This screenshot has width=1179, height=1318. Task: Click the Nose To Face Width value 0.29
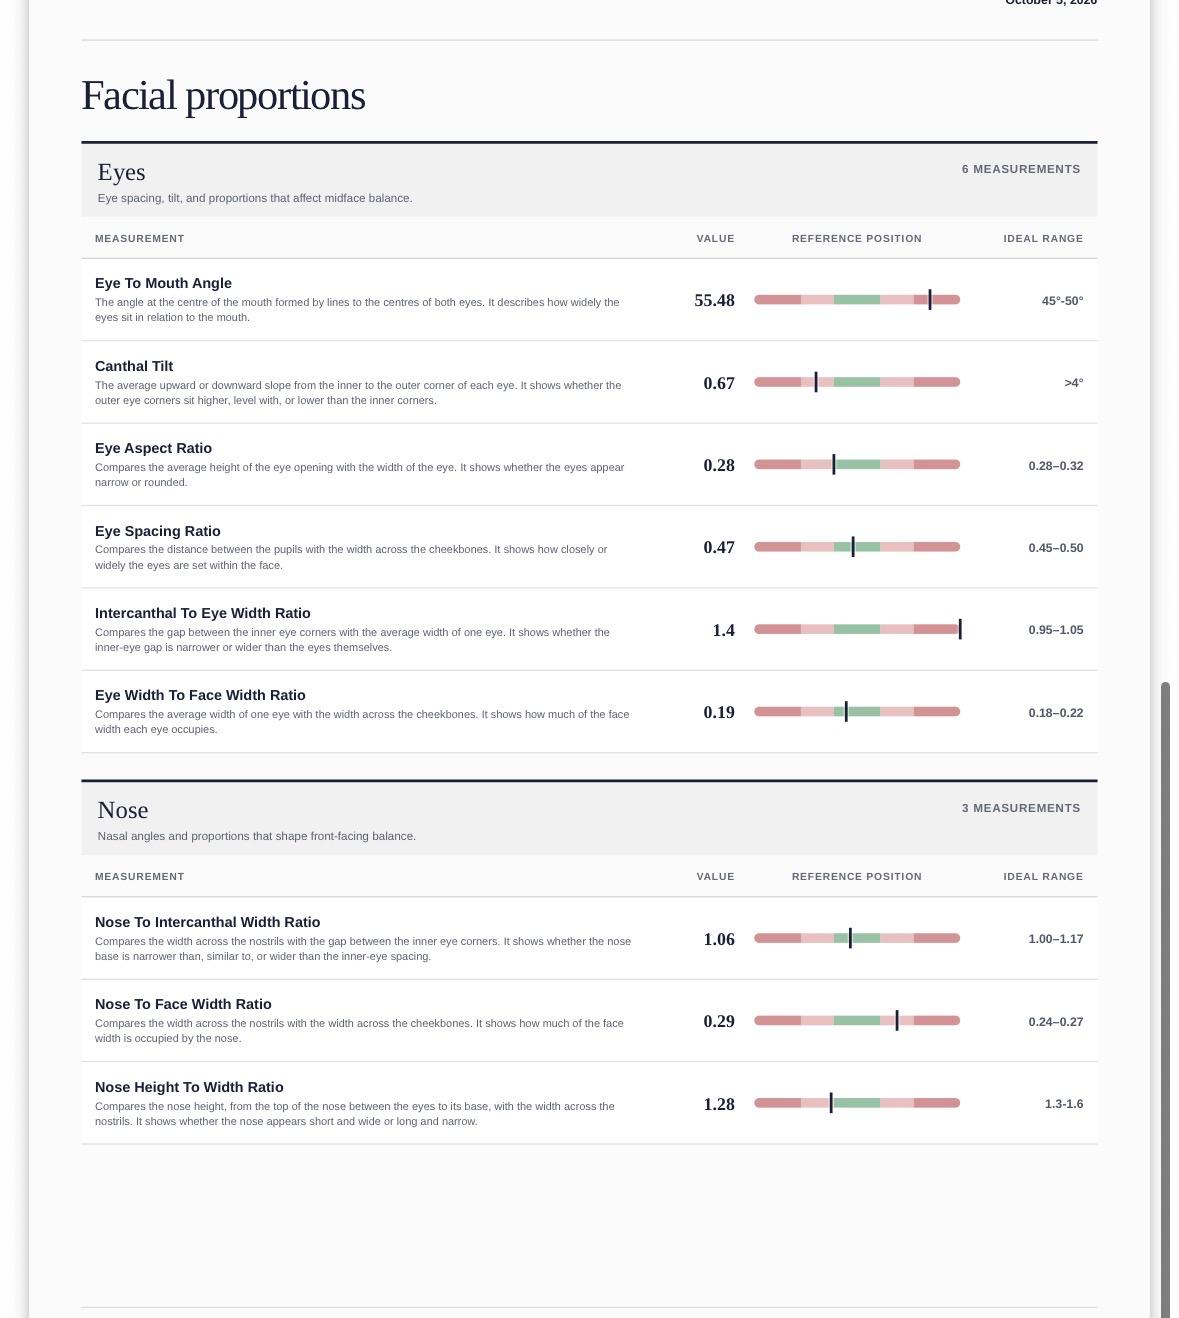click(x=719, y=1021)
